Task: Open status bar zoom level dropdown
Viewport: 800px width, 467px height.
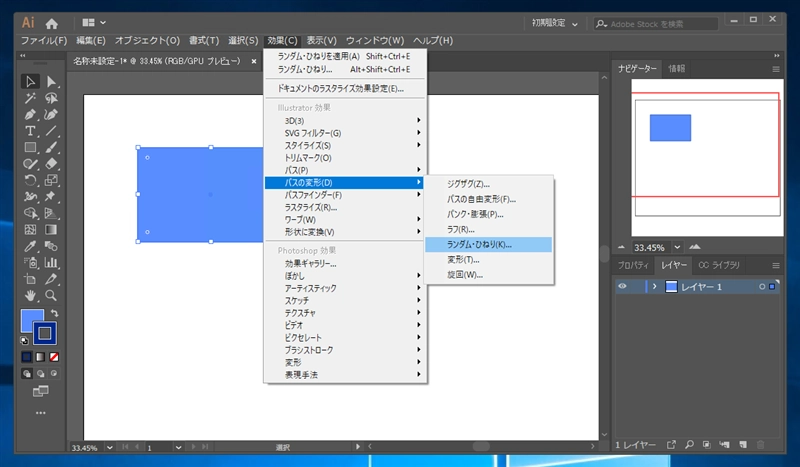Action: (109, 448)
